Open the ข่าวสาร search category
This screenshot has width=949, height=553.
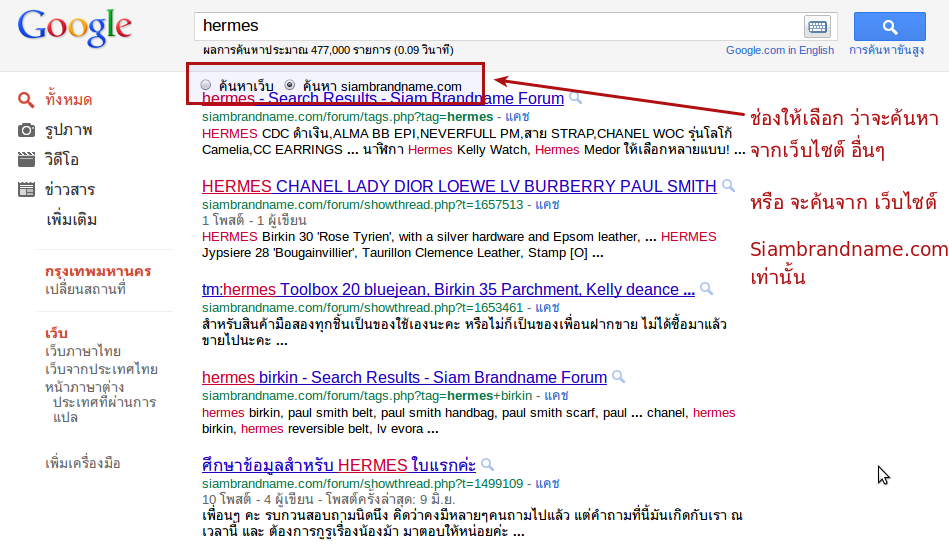pyautogui.click(x=70, y=189)
